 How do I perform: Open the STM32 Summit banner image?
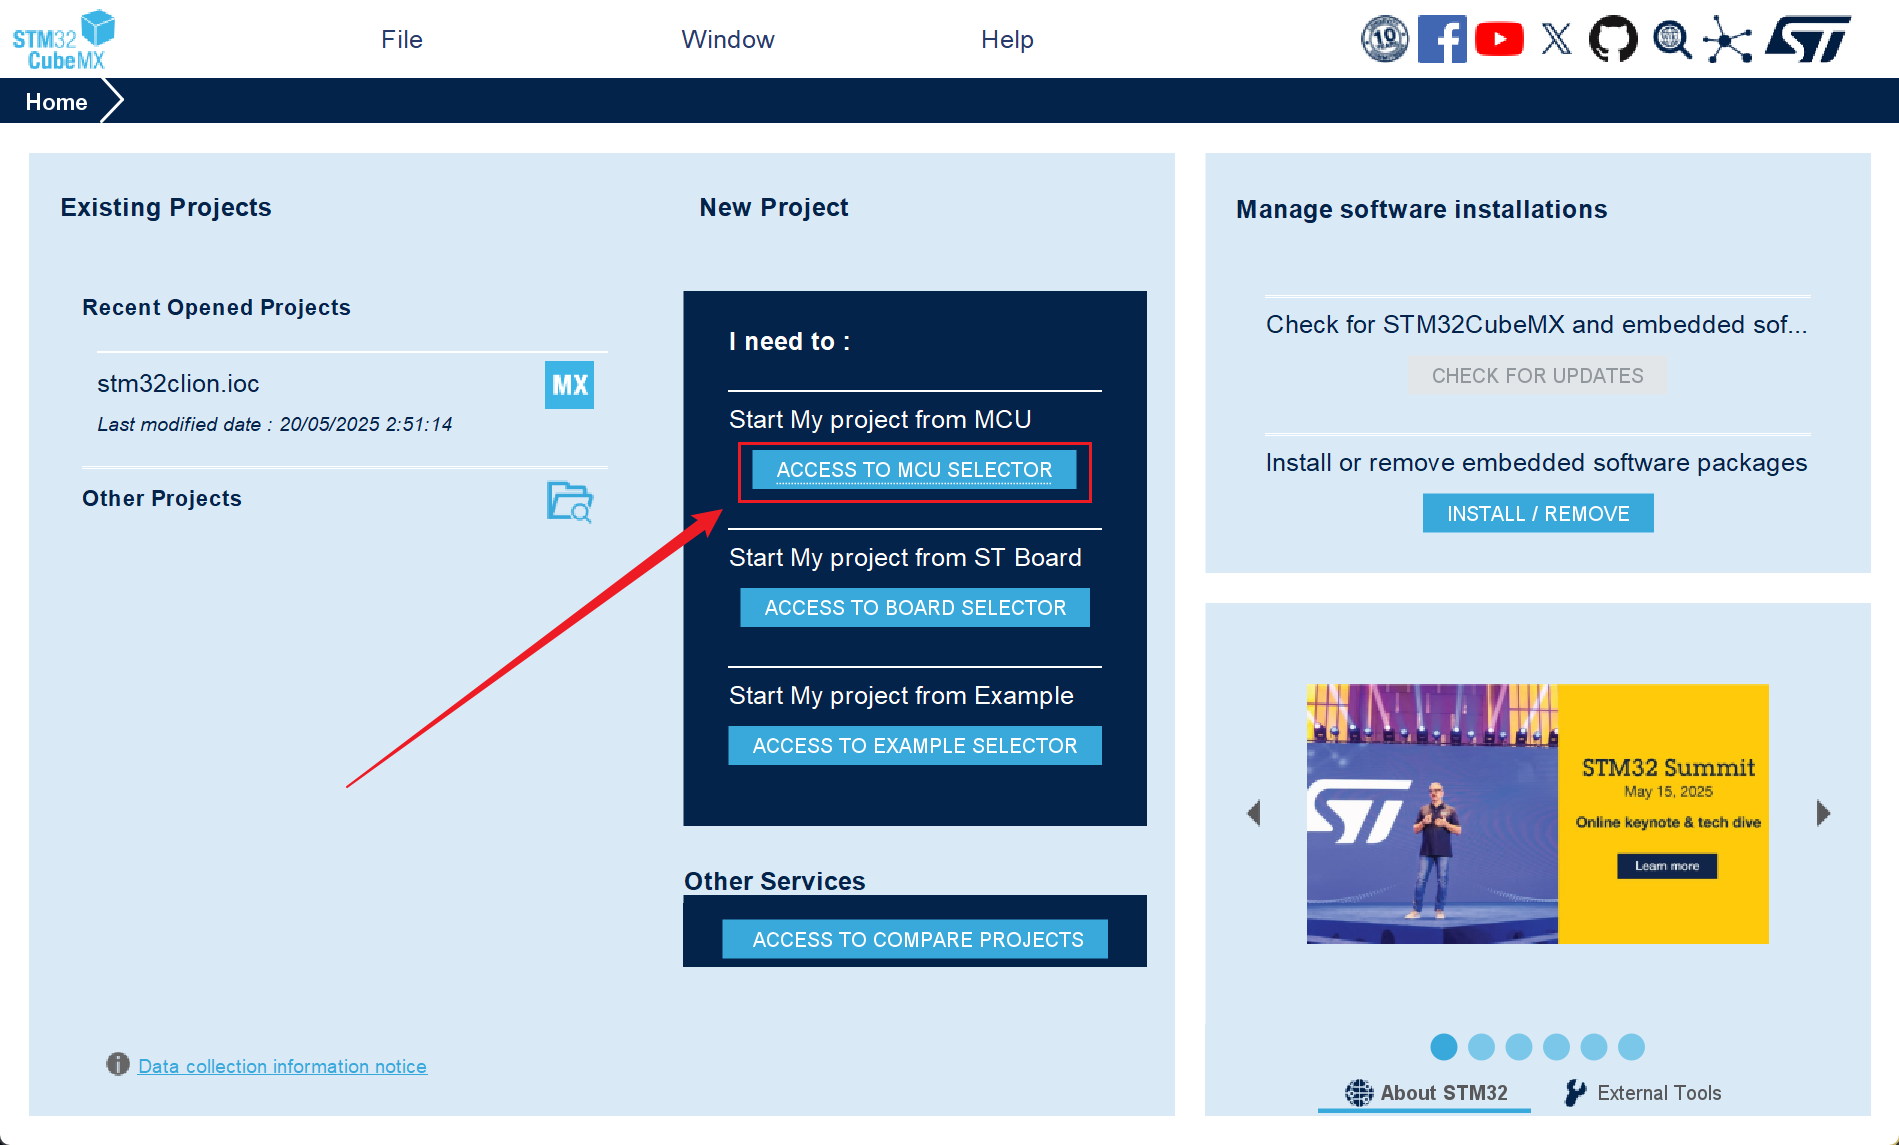pyautogui.click(x=1538, y=814)
